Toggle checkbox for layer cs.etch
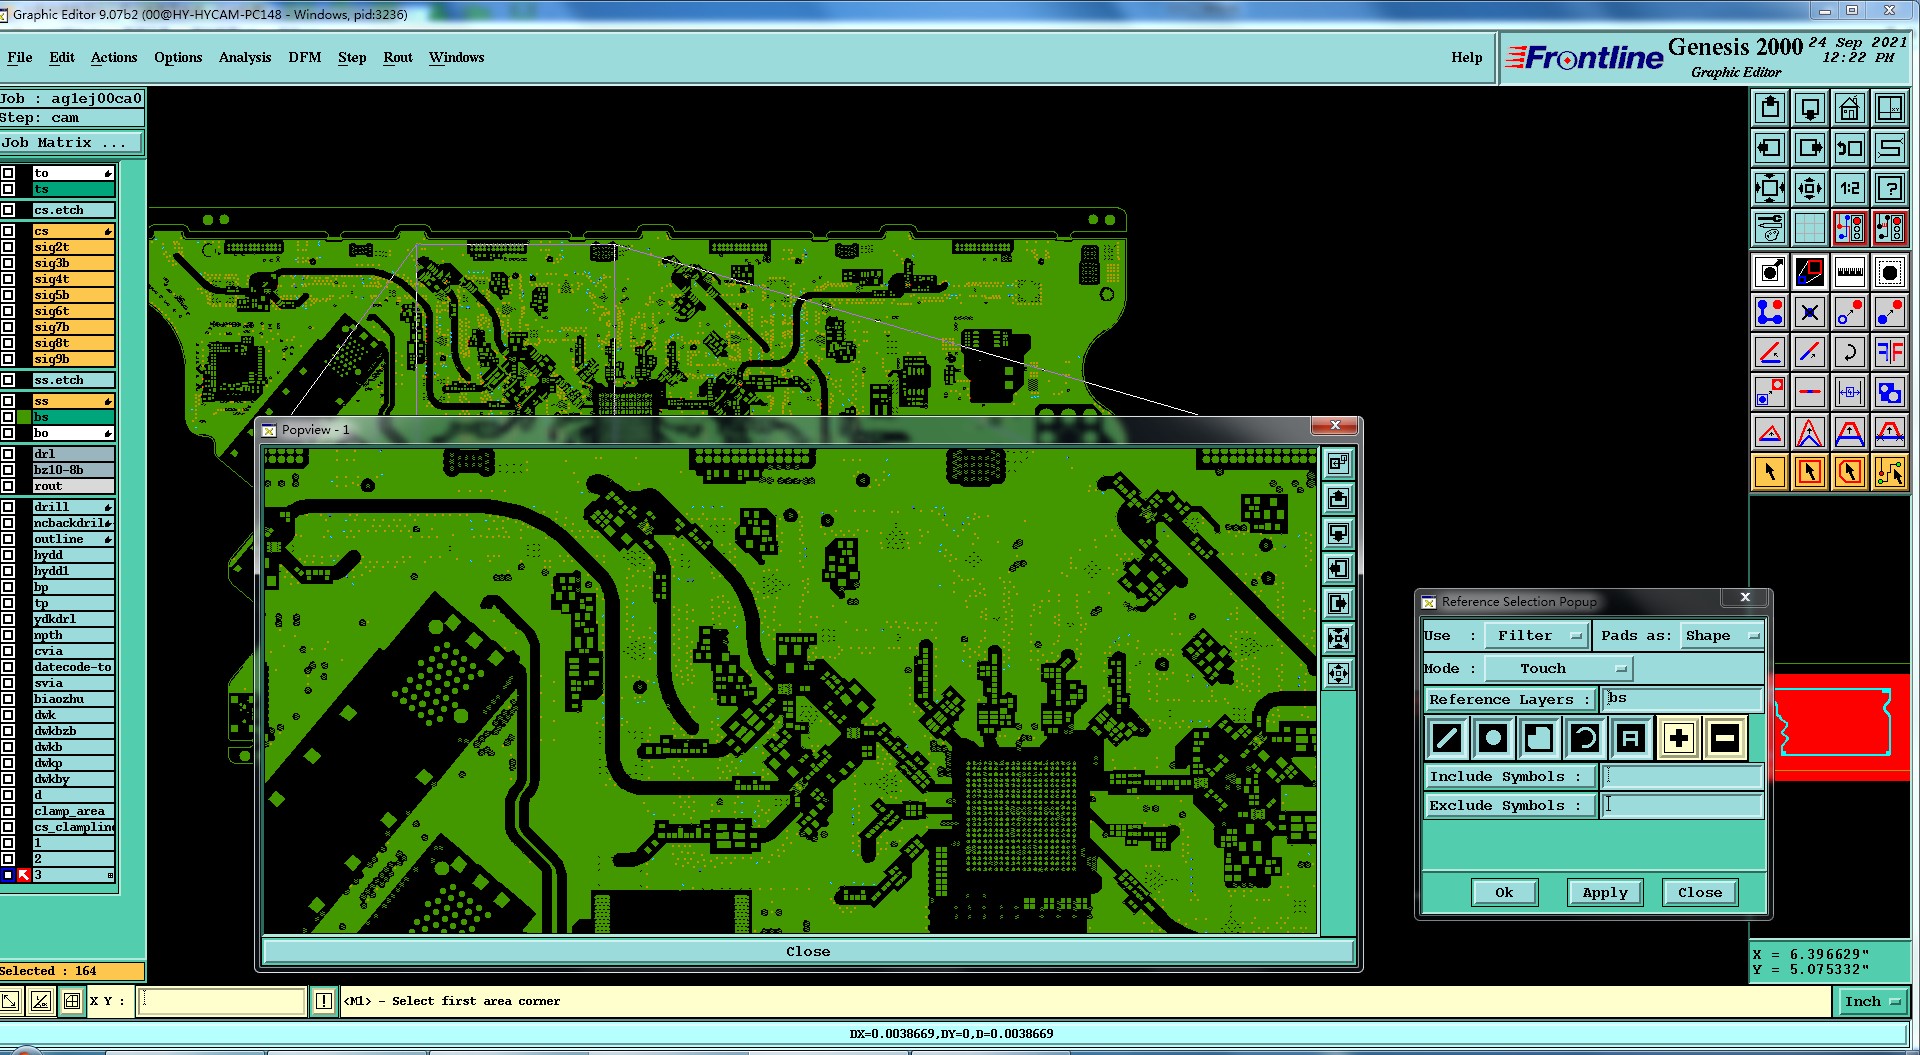1920x1055 pixels. [x=8, y=210]
